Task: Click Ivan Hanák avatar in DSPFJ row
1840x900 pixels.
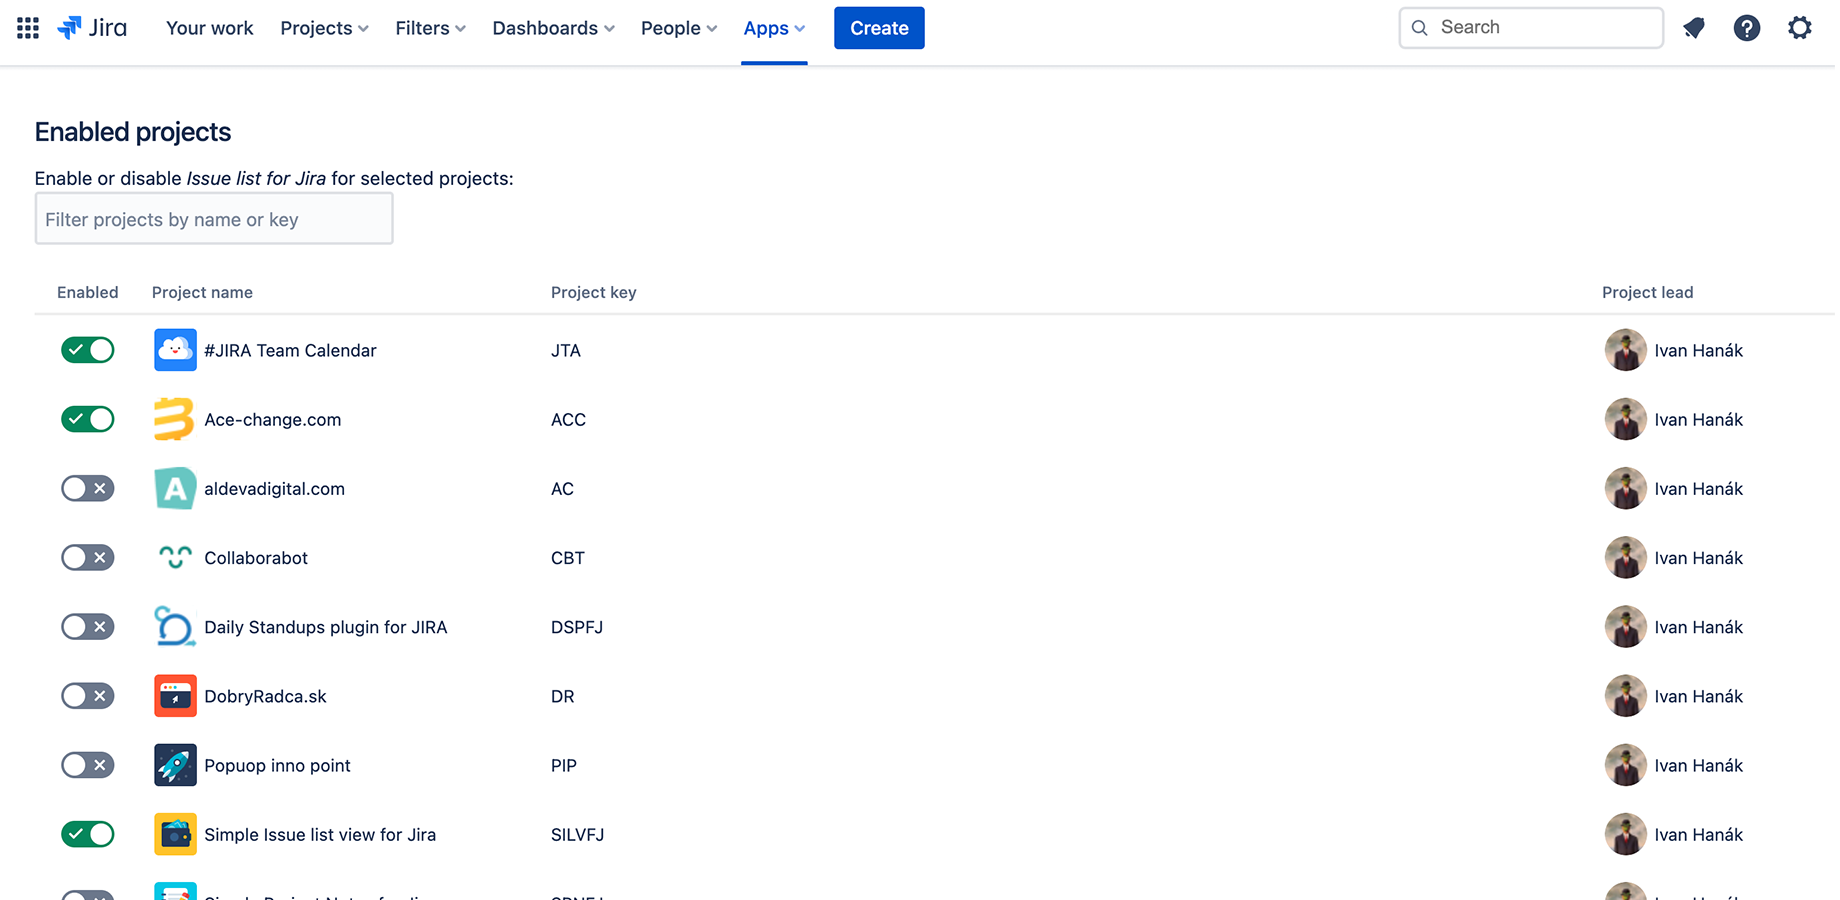Action: (1626, 626)
